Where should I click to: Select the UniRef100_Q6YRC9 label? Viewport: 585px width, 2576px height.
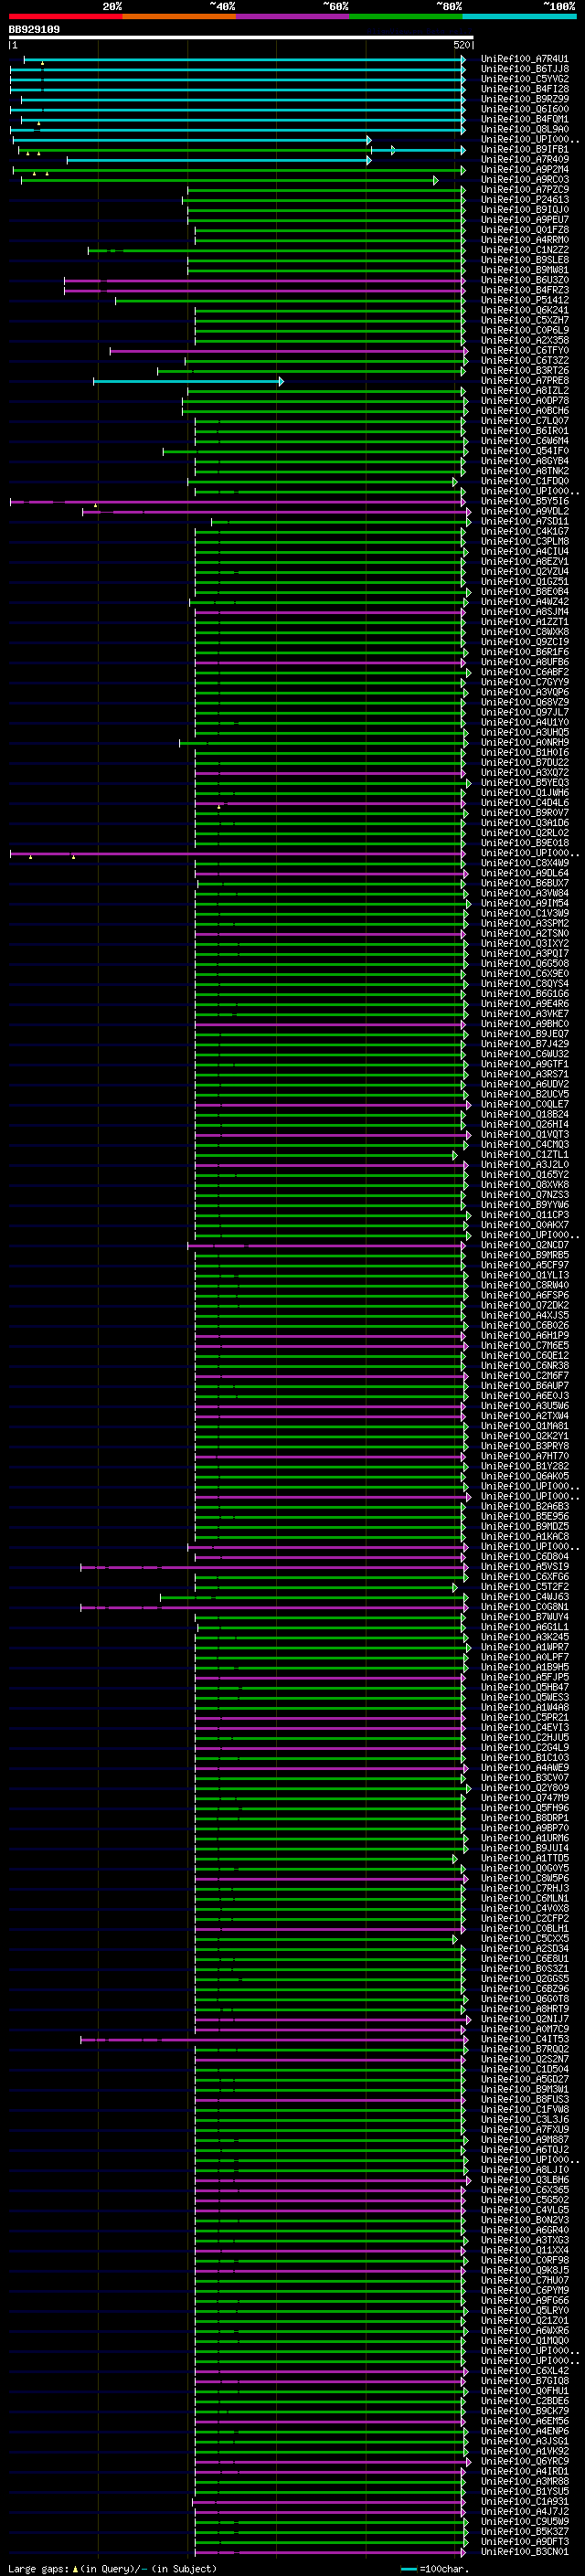524,2461
